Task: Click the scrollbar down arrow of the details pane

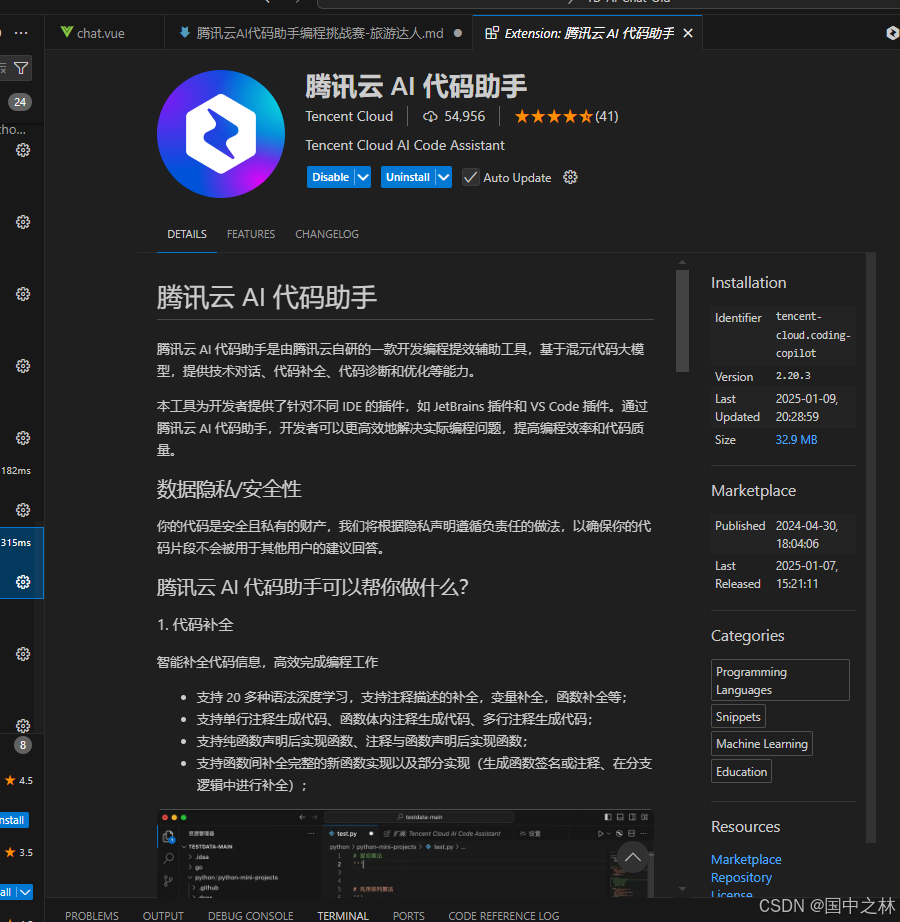Action: click(682, 889)
